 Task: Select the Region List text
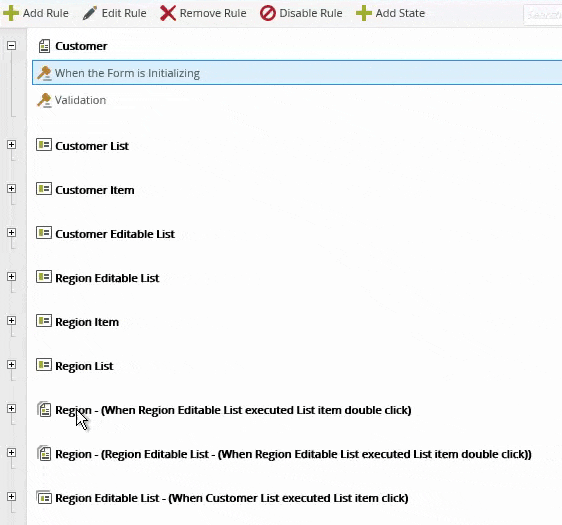(84, 366)
